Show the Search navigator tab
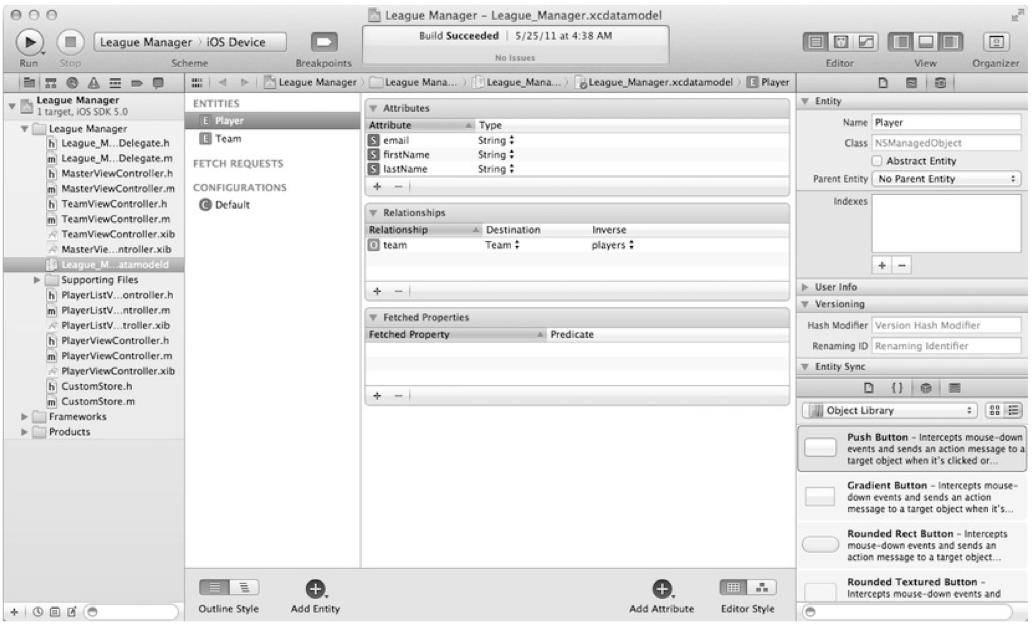Image resolution: width=1035 pixels, height=628 pixels. tap(72, 83)
